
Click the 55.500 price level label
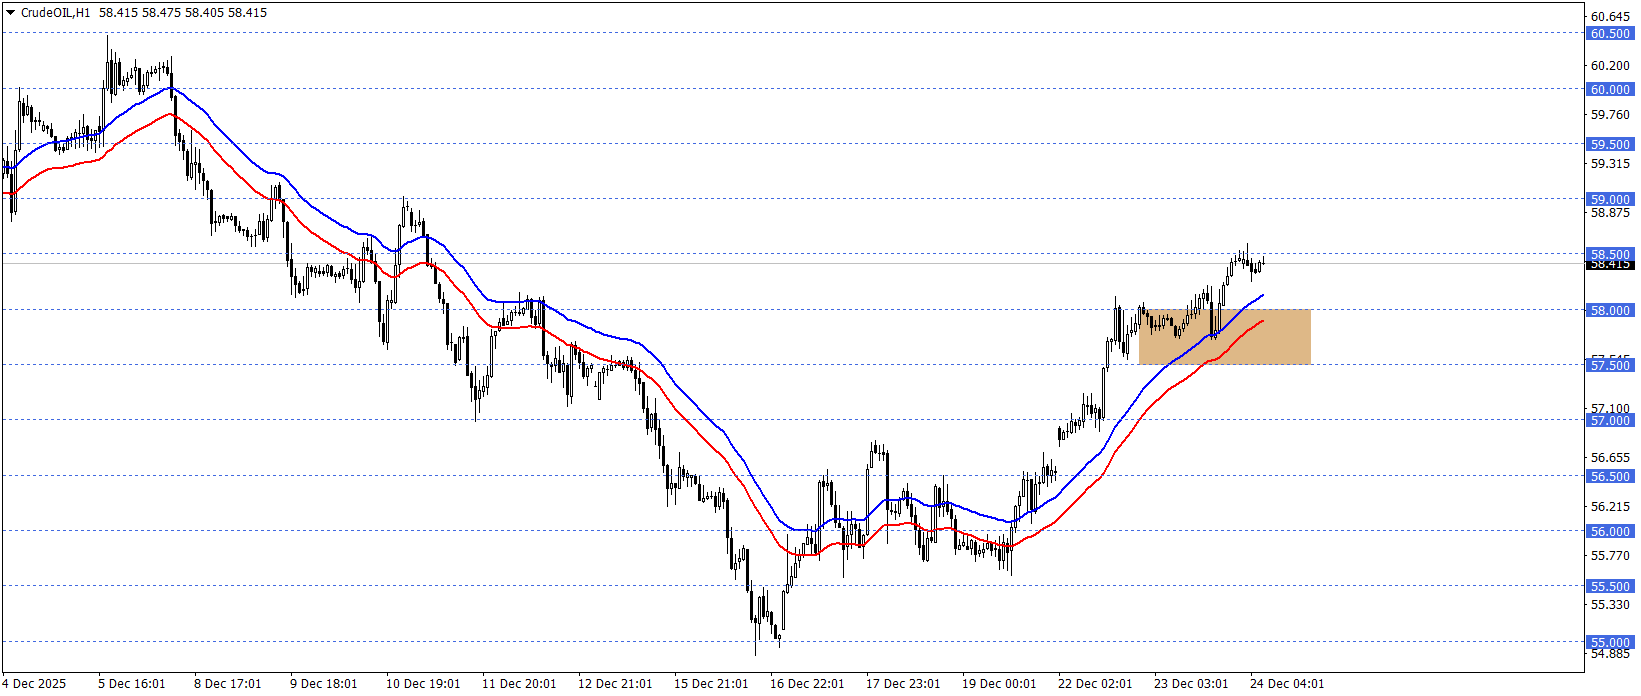point(1610,586)
